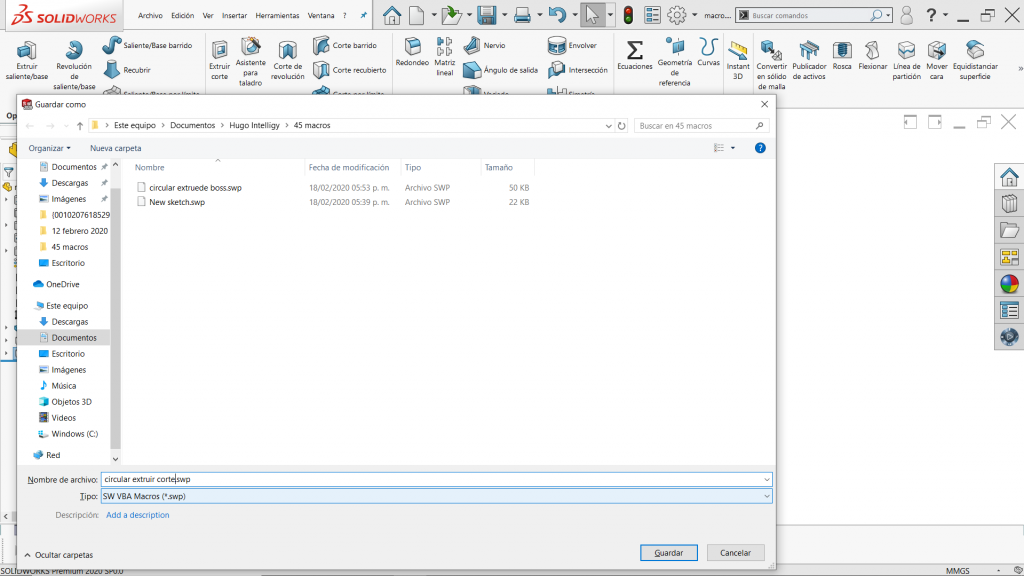1024x576 pixels.
Task: Open the Edición menu
Action: pos(182,15)
